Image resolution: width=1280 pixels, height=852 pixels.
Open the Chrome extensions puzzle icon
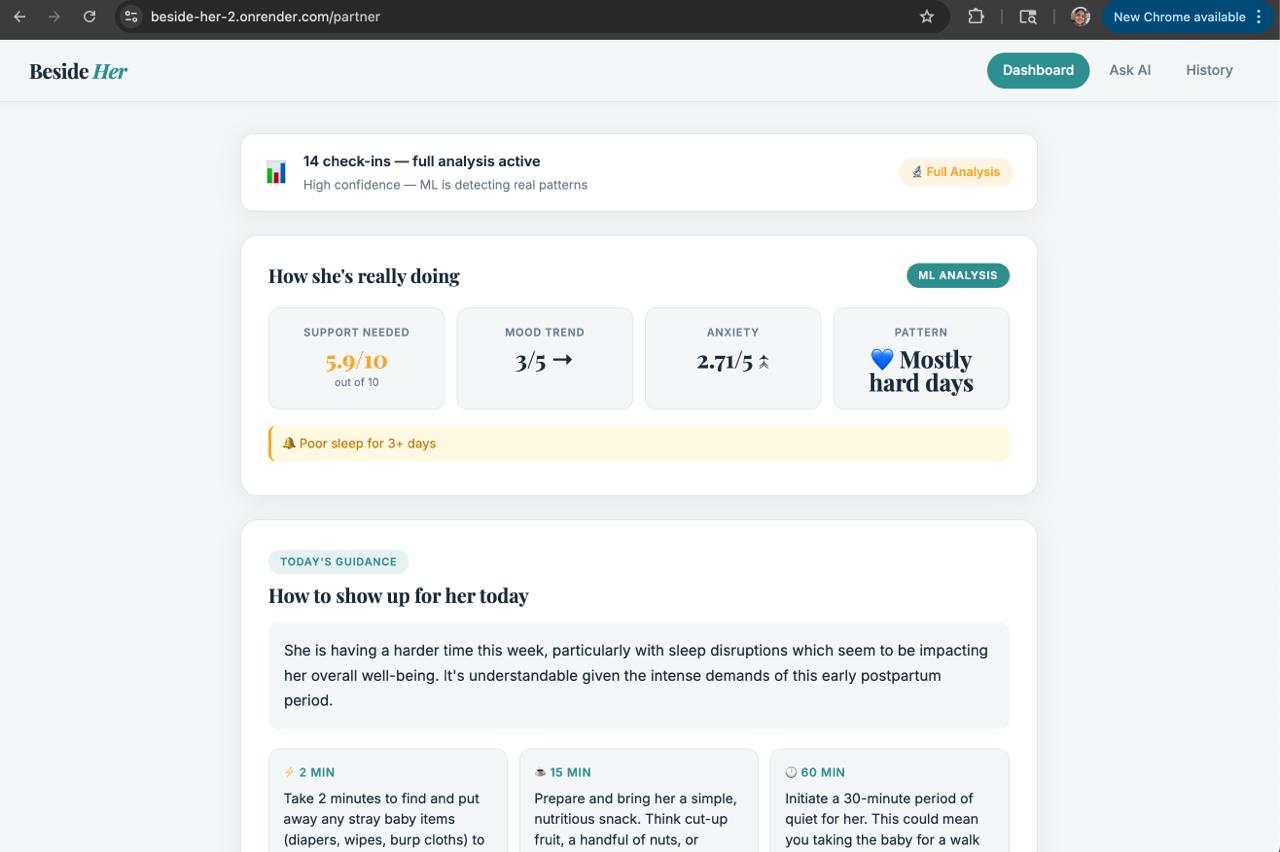[x=976, y=16]
